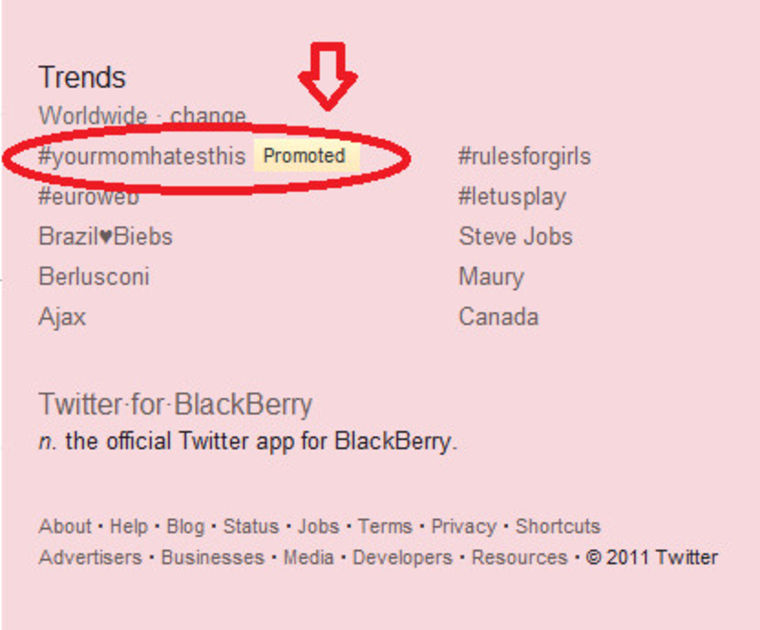Open the Twitter for BlackBerry heading link
Image resolution: width=760 pixels, height=630 pixels.
(x=175, y=405)
